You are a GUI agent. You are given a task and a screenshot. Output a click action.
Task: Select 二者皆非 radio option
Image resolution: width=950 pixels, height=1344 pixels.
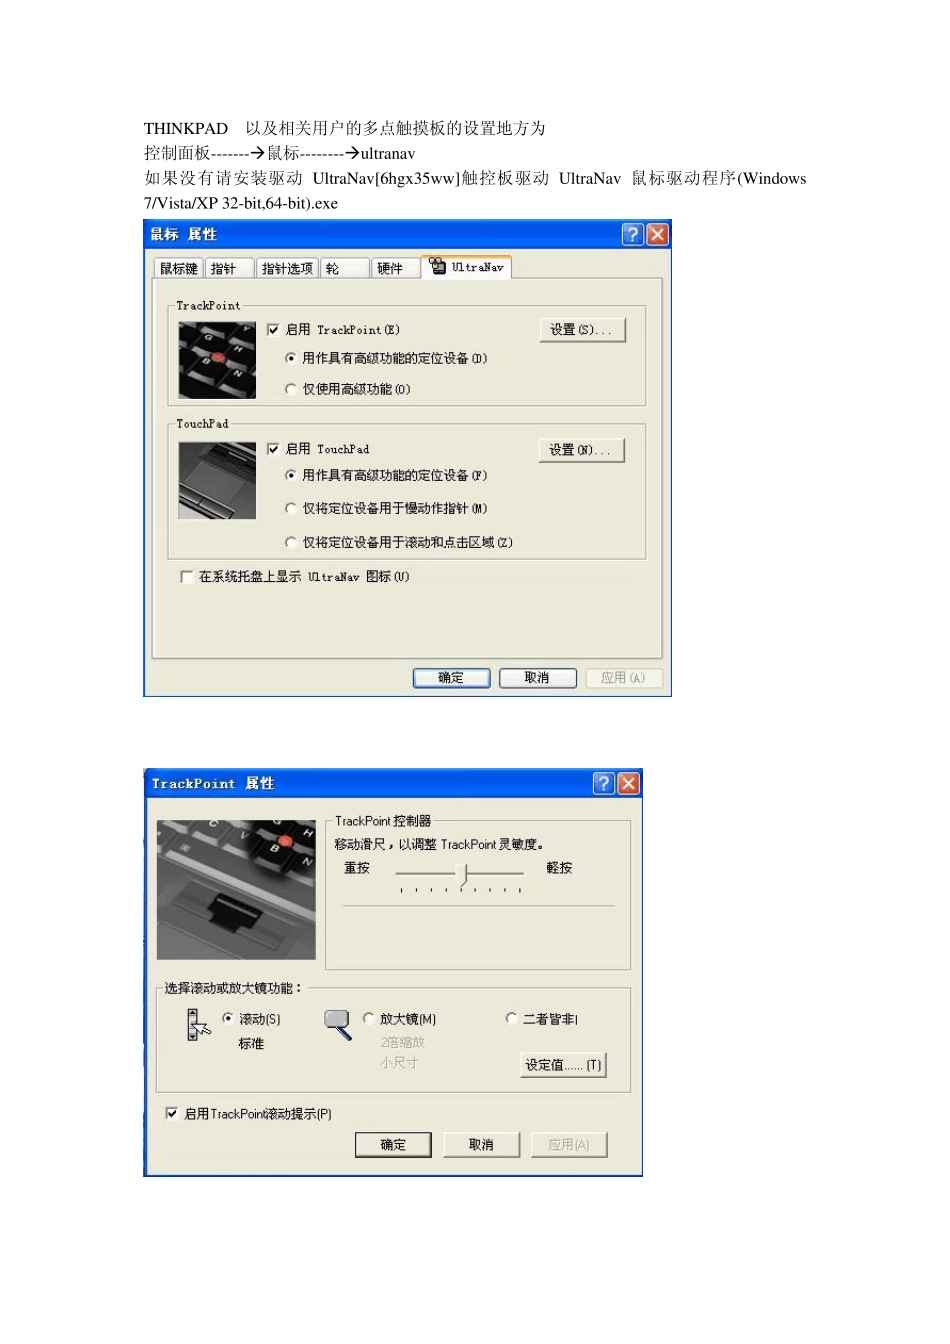pos(511,1019)
